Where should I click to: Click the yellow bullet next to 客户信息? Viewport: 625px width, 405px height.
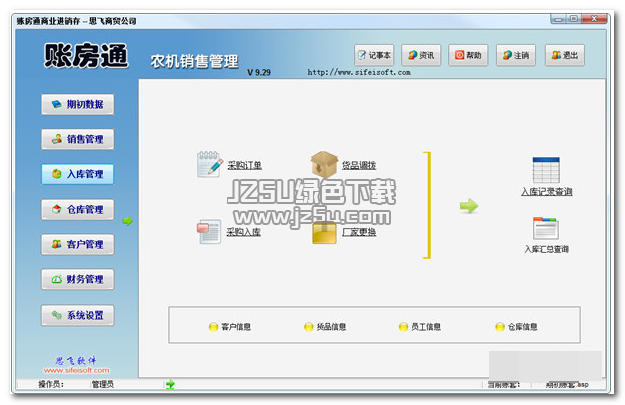213,327
